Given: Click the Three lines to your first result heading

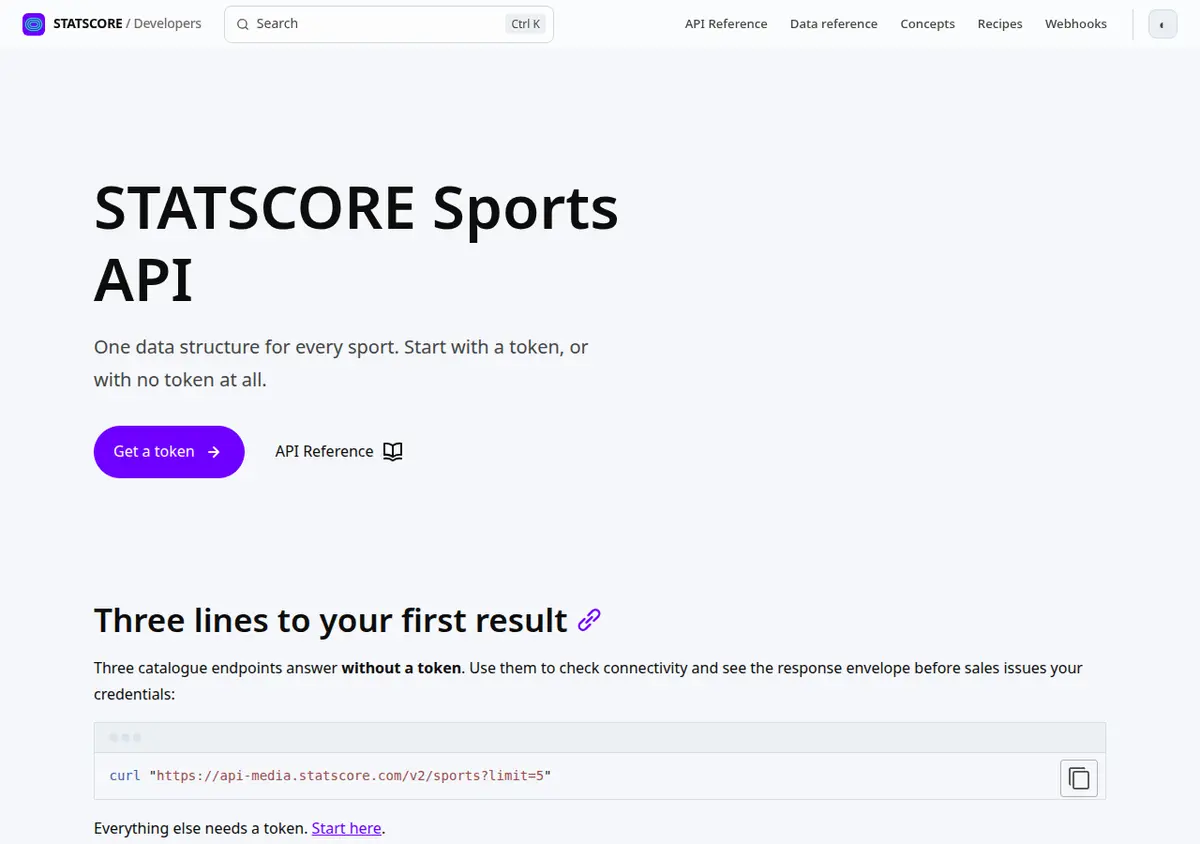Looking at the screenshot, I should tap(331, 620).
